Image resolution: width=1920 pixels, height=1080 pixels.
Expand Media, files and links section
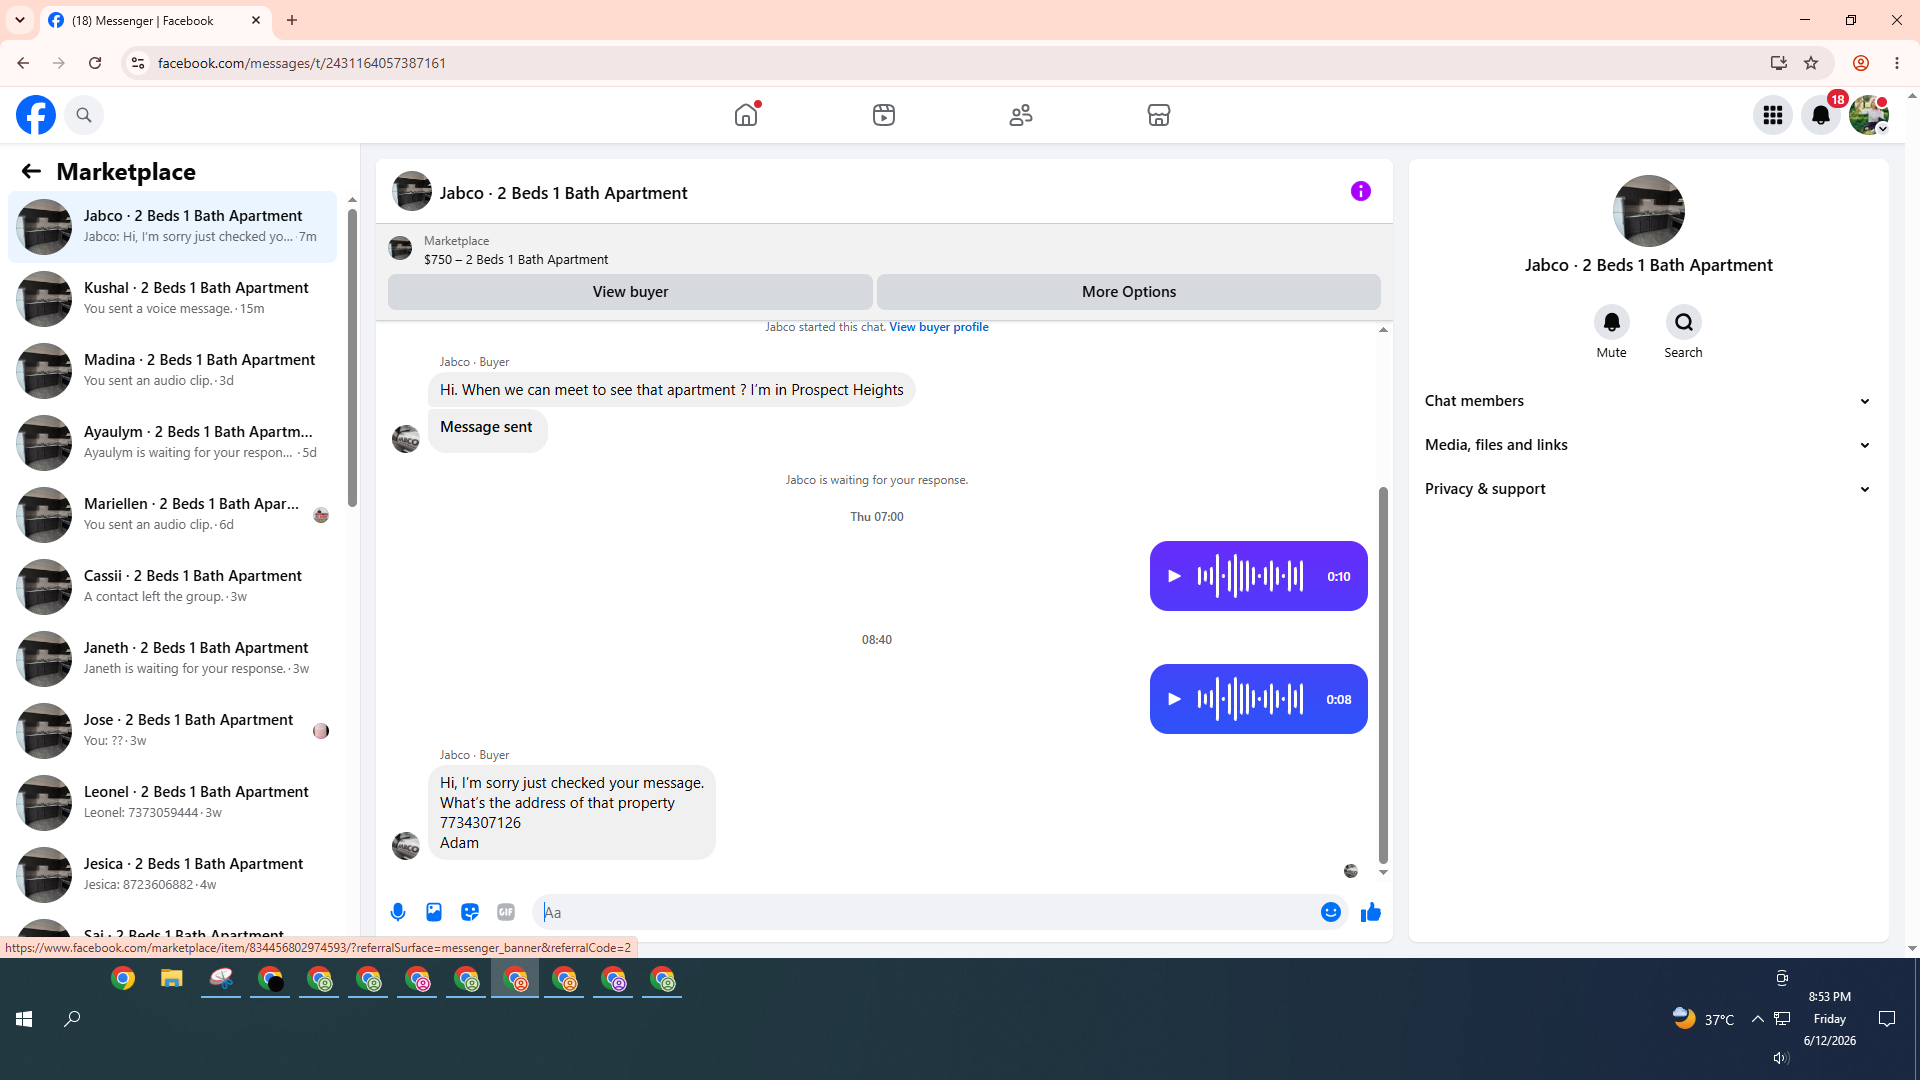1649,445
